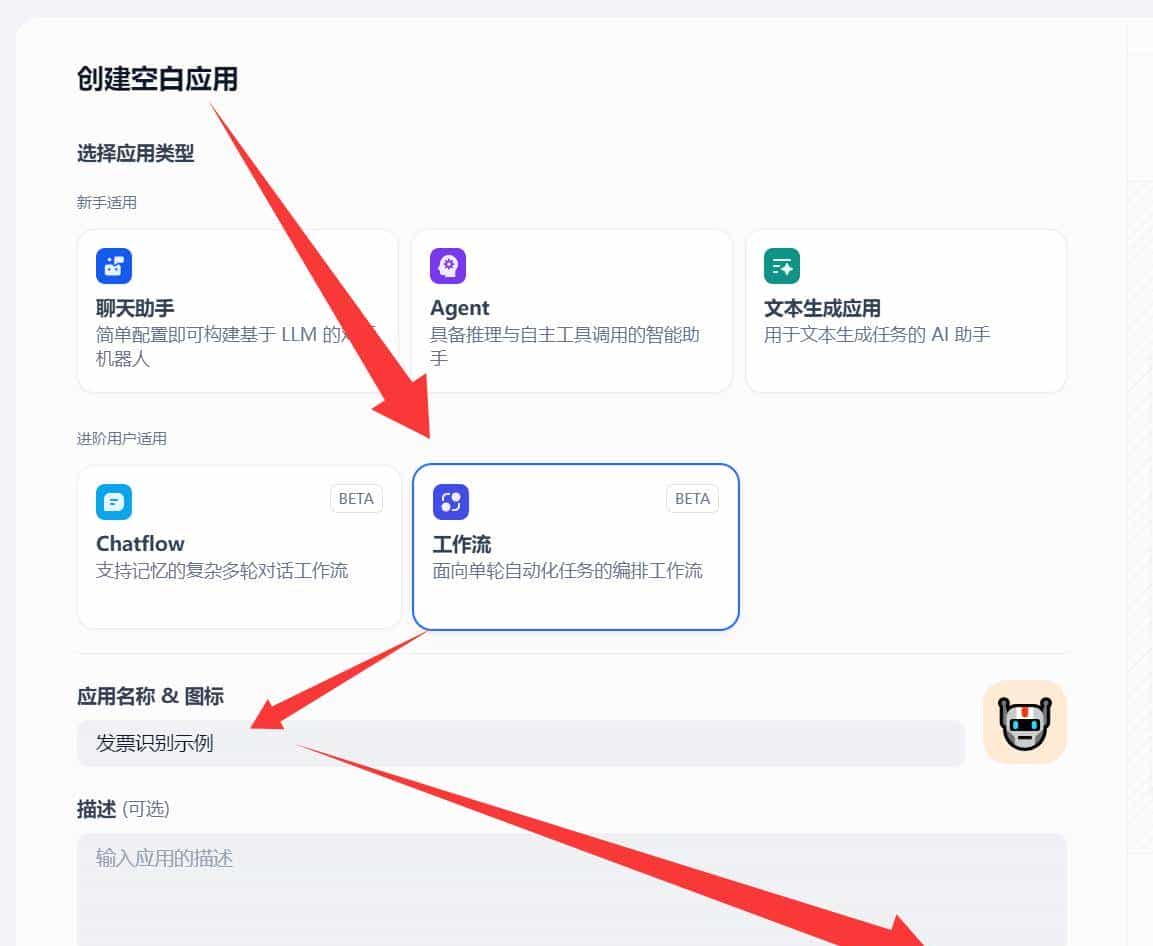The image size is (1153, 946).
Task: Click the 创建空白应用 page heading
Action: pos(157,80)
